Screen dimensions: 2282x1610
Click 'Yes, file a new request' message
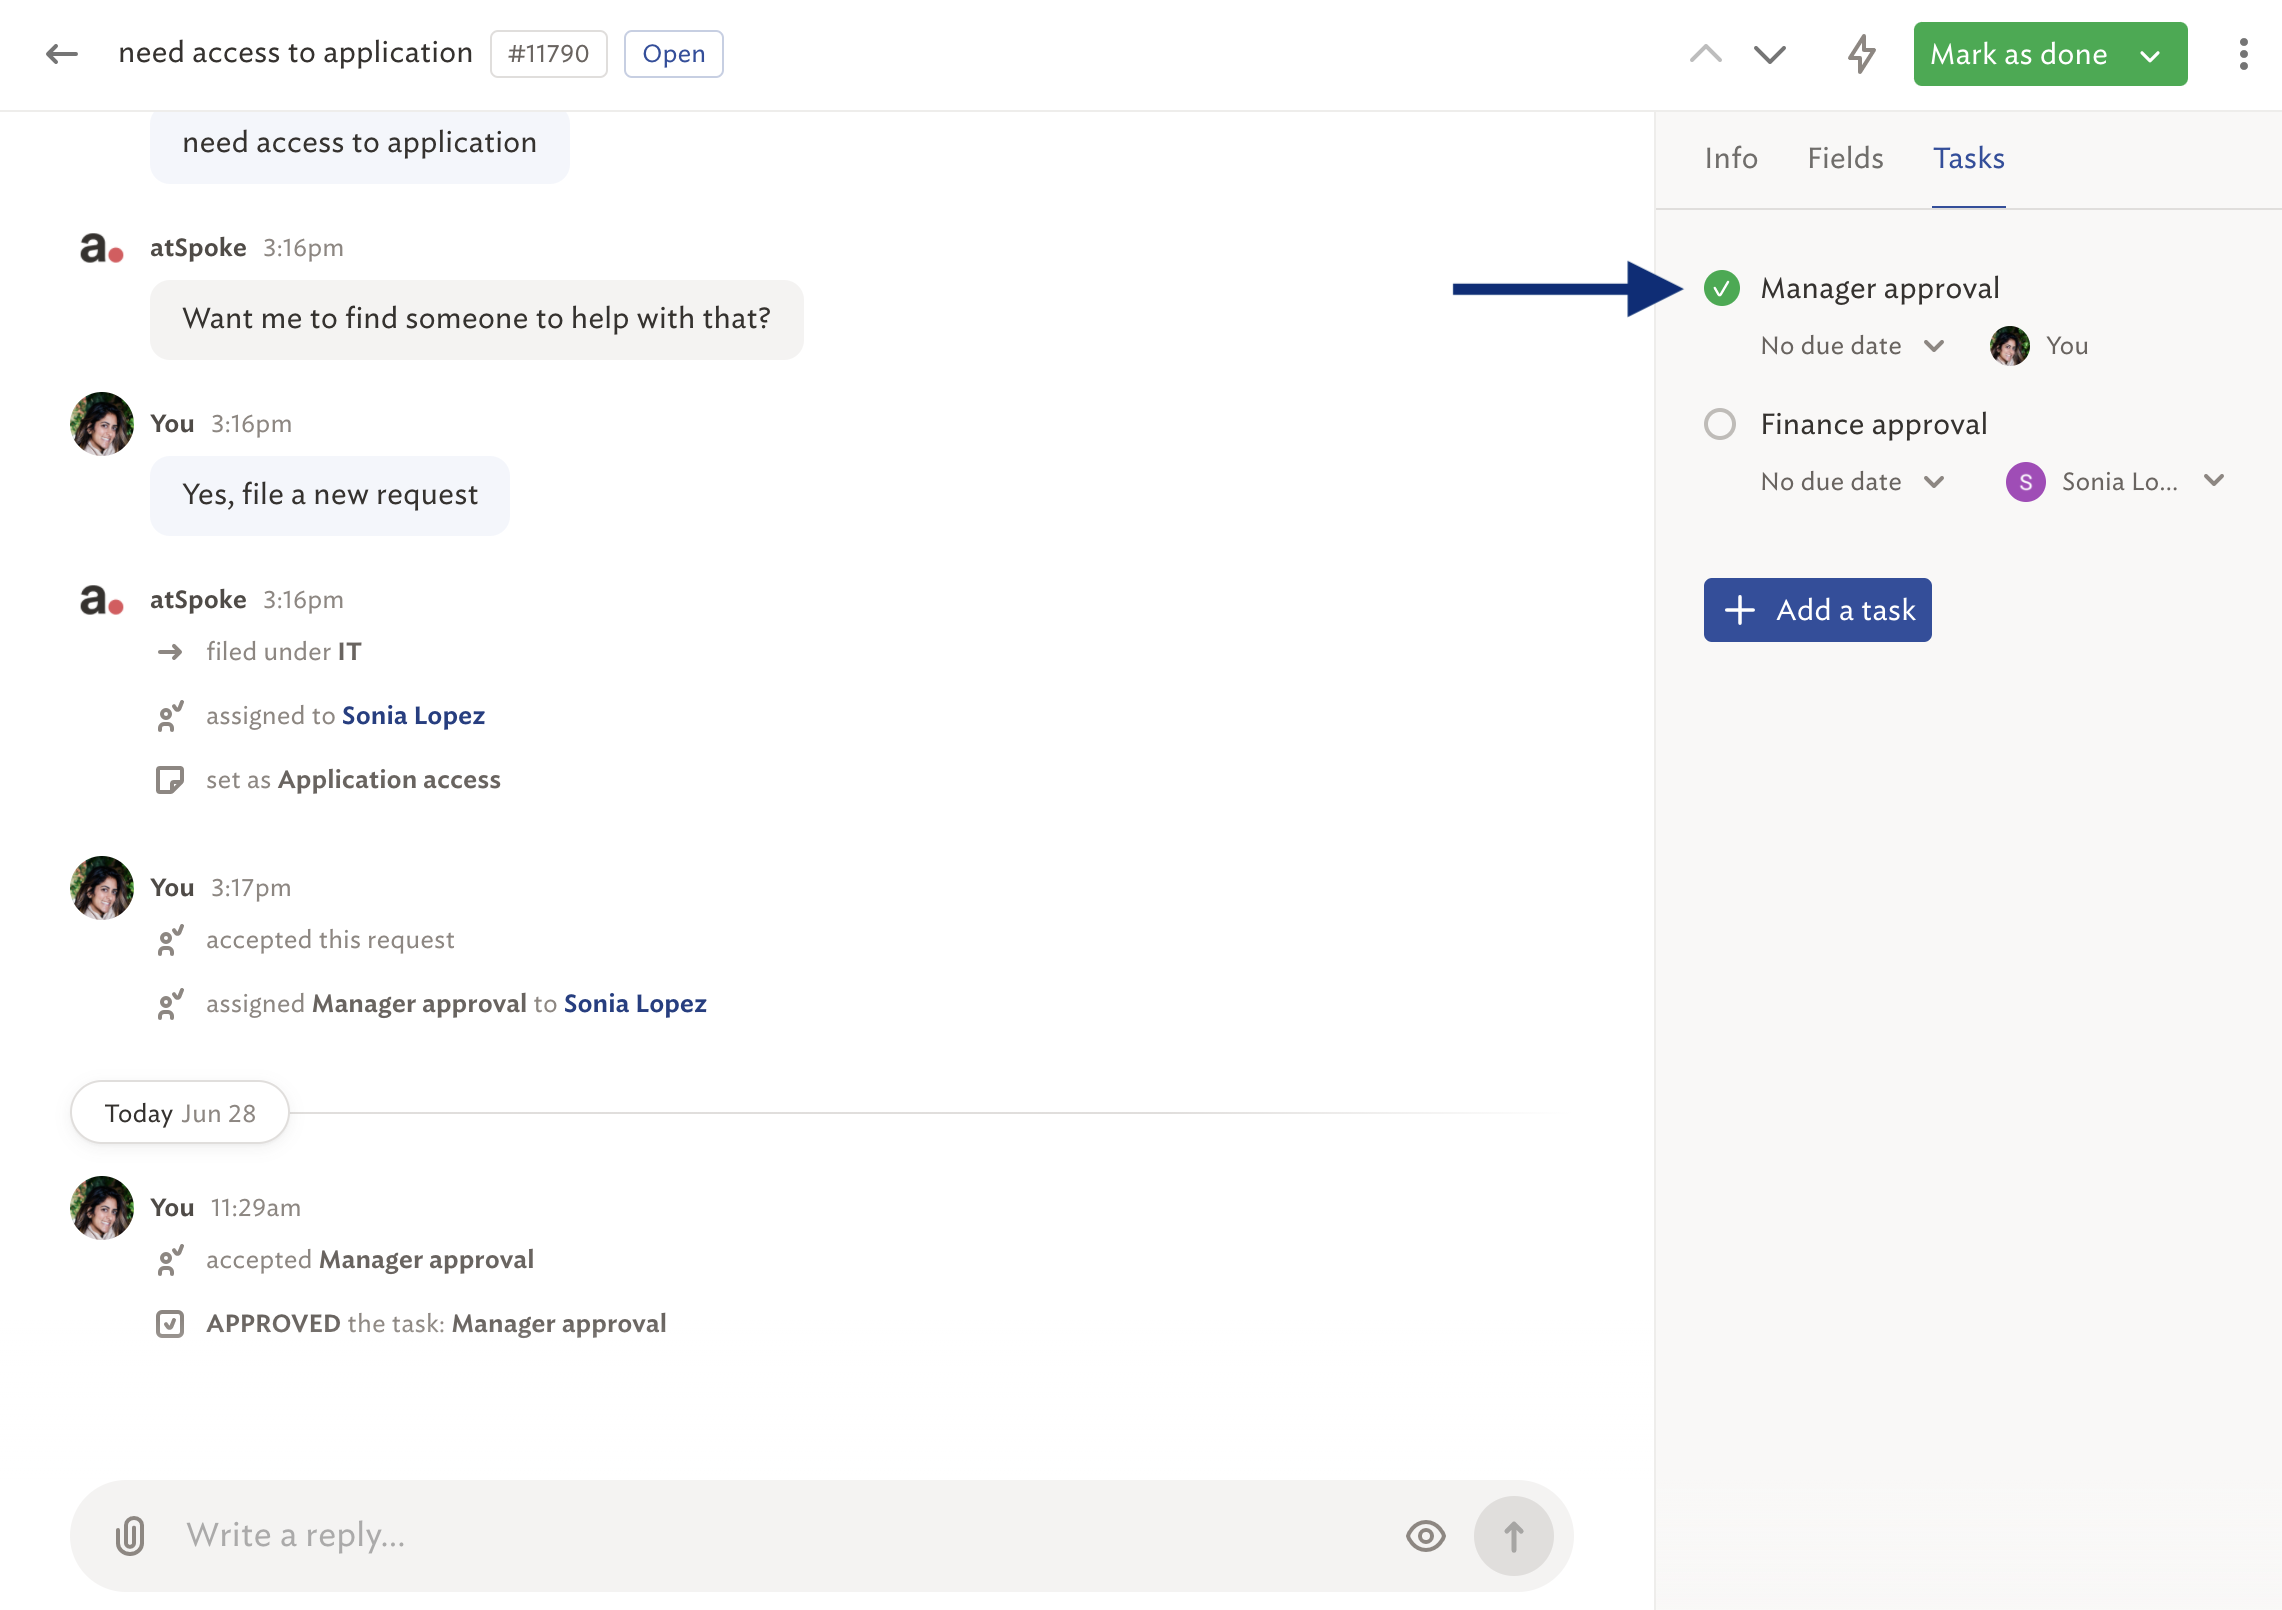pyautogui.click(x=330, y=495)
